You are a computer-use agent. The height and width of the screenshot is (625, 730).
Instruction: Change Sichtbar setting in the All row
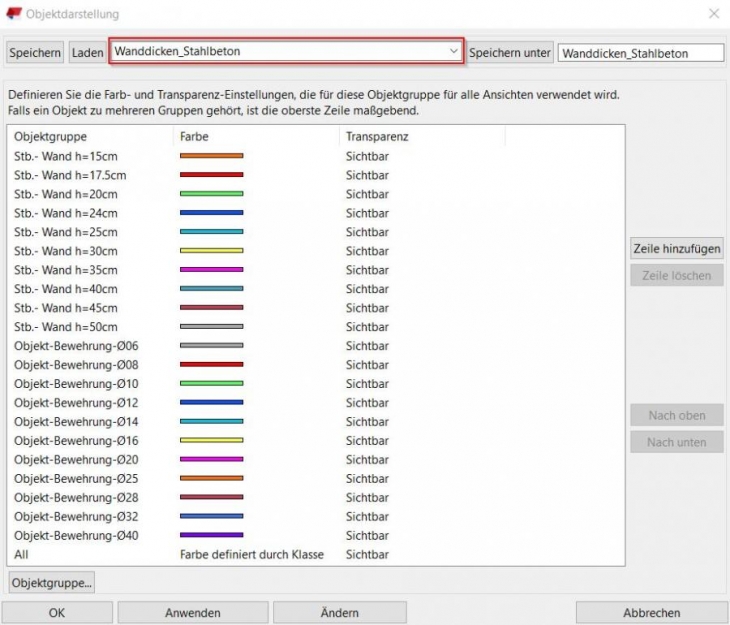click(x=367, y=554)
